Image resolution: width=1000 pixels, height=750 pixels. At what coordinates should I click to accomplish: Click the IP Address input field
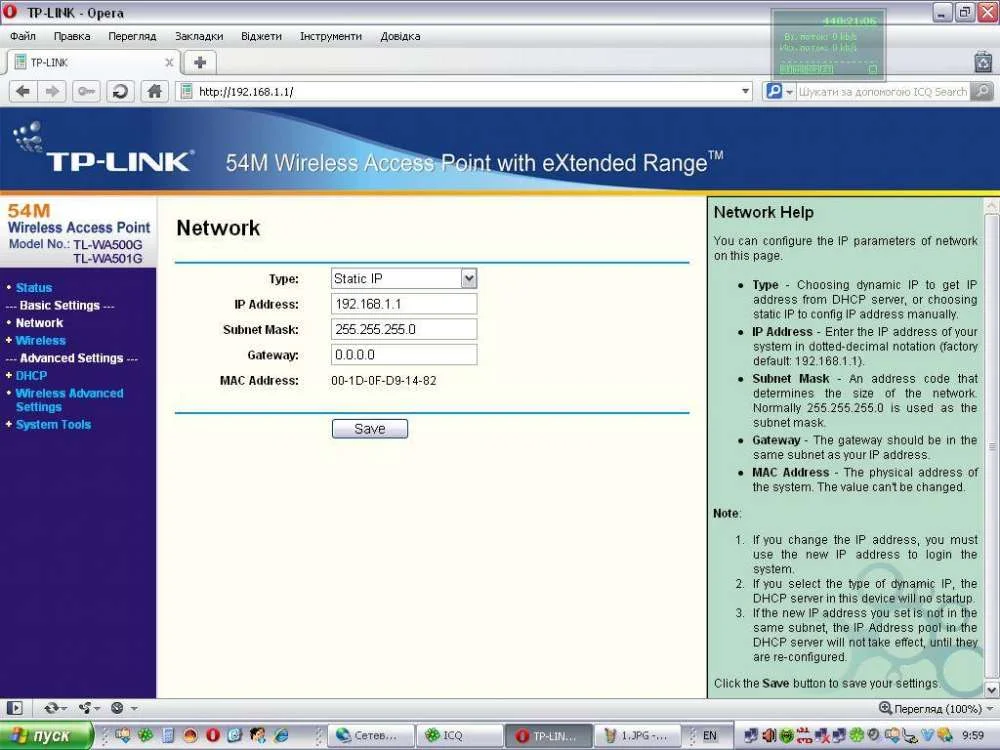(404, 304)
